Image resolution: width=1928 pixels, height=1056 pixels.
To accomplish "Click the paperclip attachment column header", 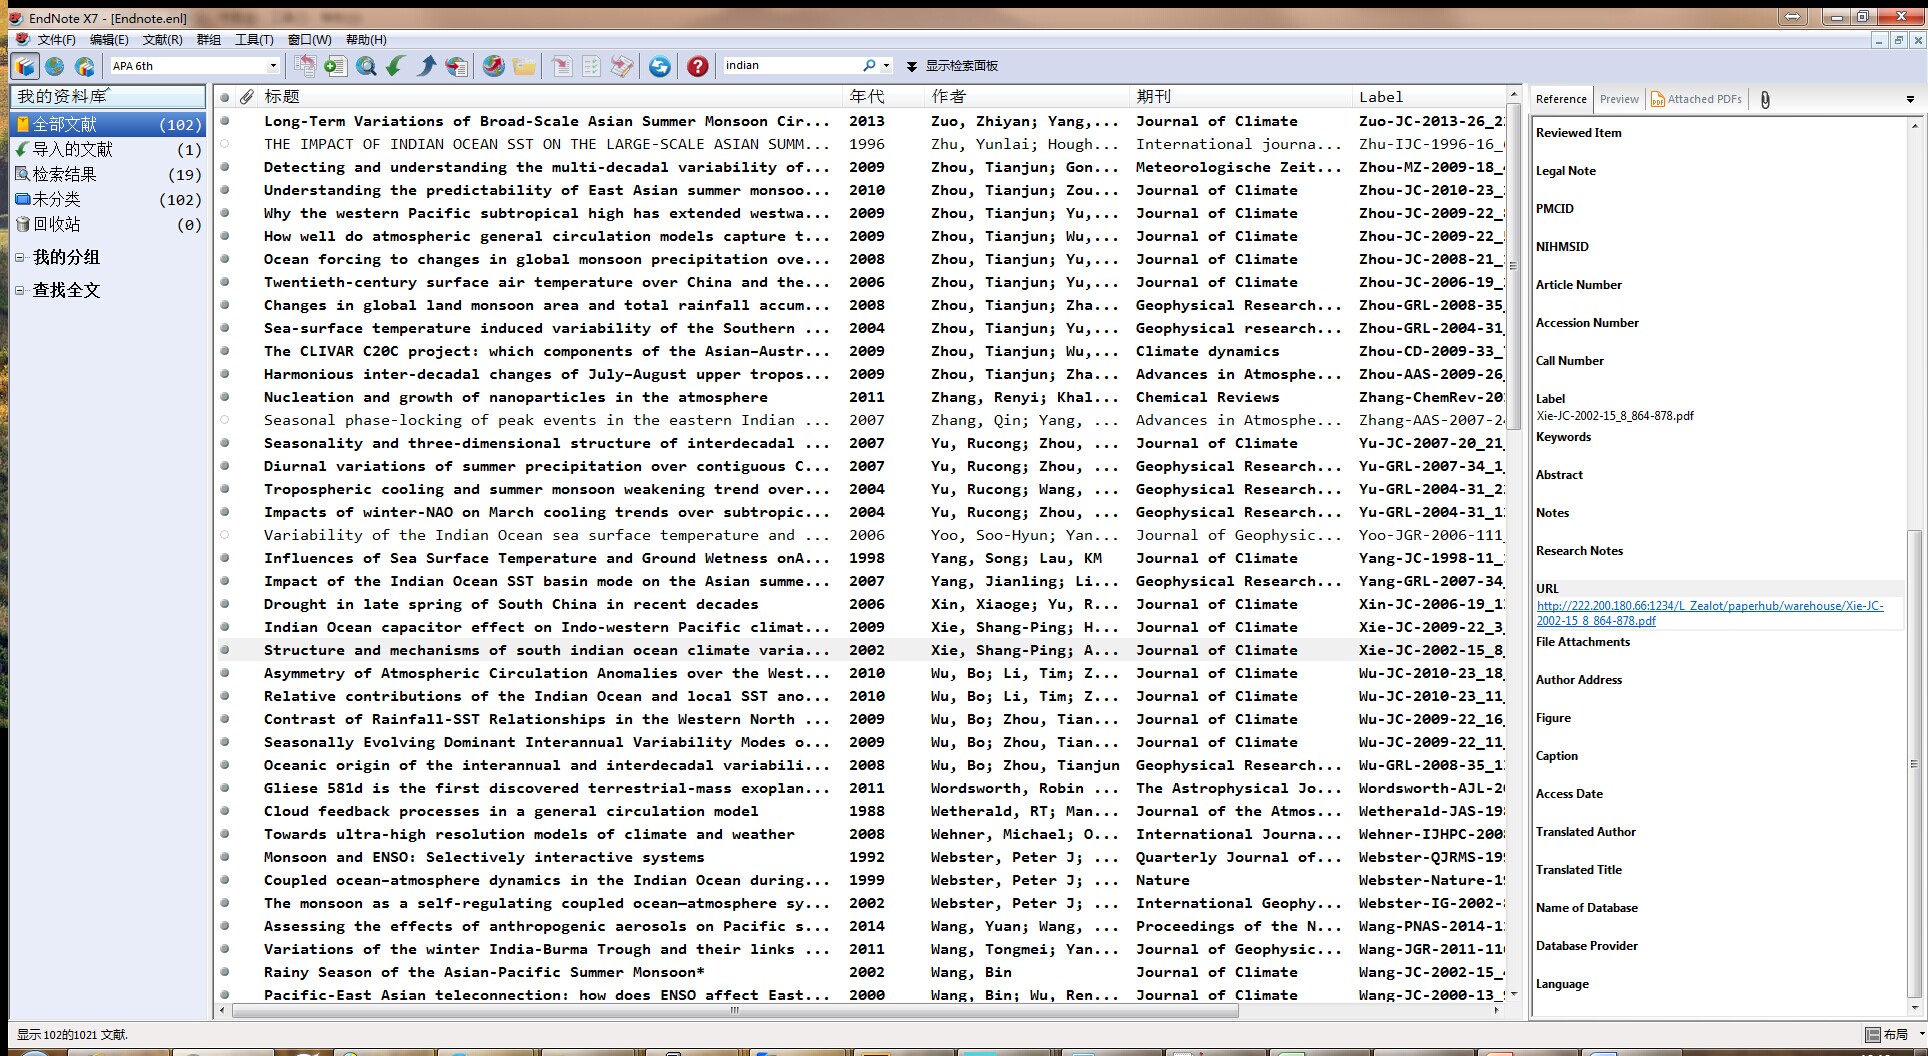I will [x=247, y=97].
